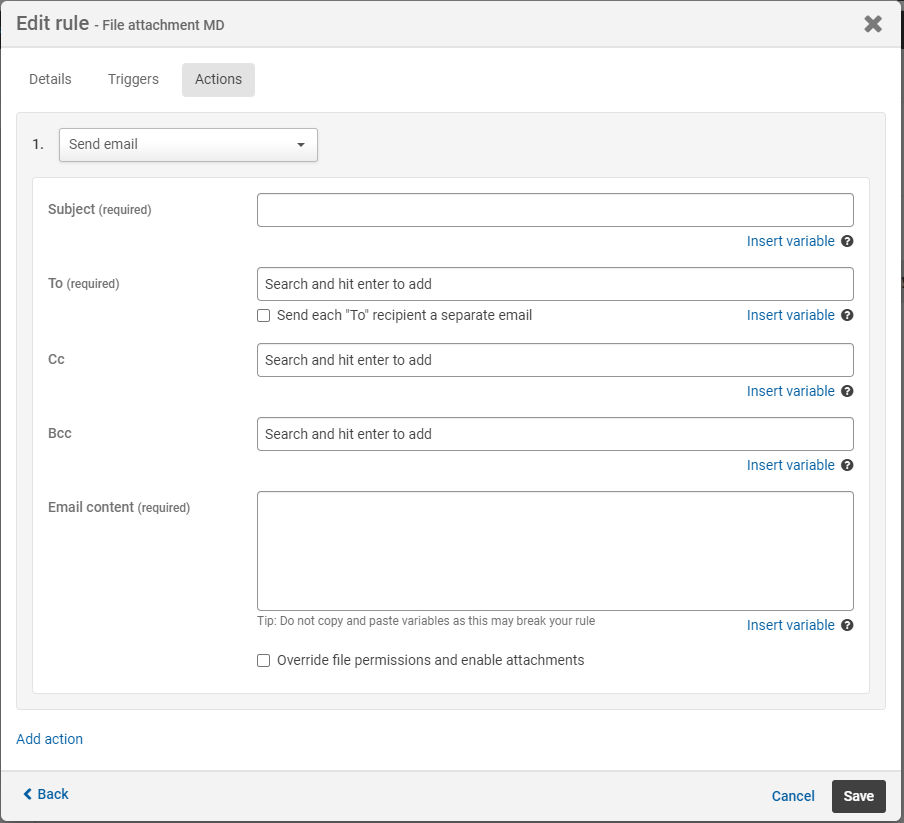Cancel editing the rule

coord(793,796)
